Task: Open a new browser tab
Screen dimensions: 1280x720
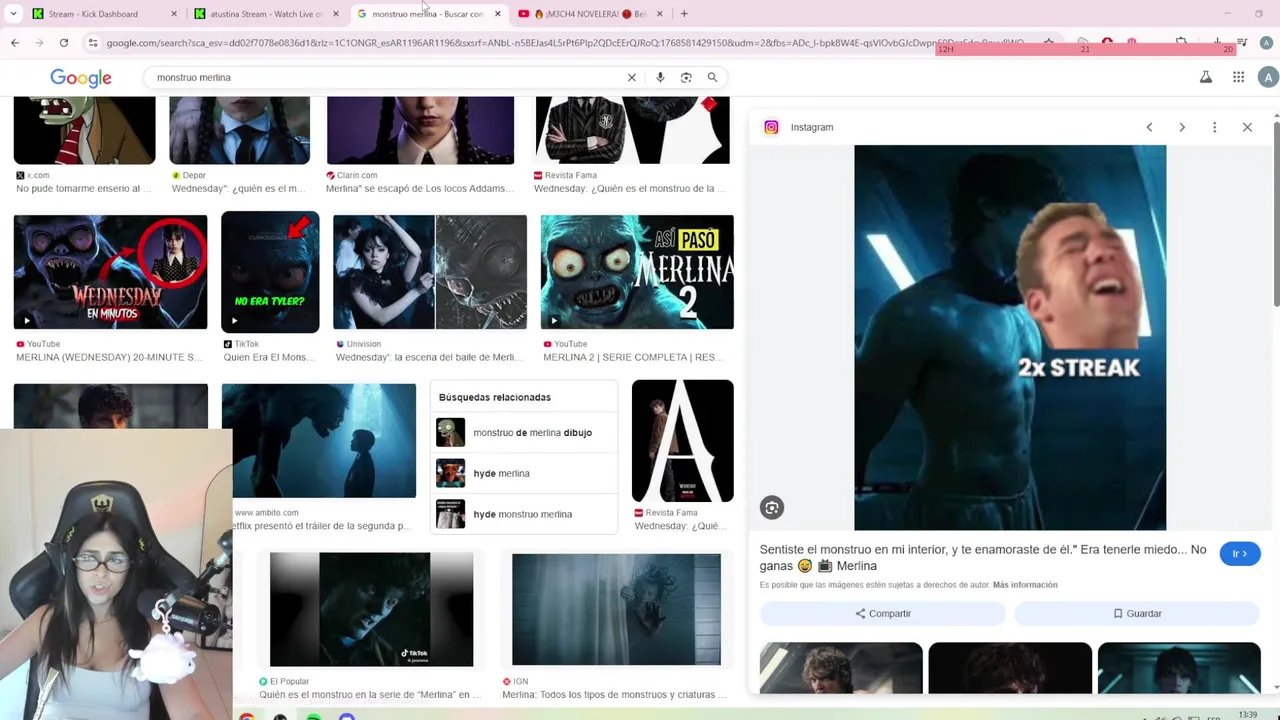Action: coord(684,14)
